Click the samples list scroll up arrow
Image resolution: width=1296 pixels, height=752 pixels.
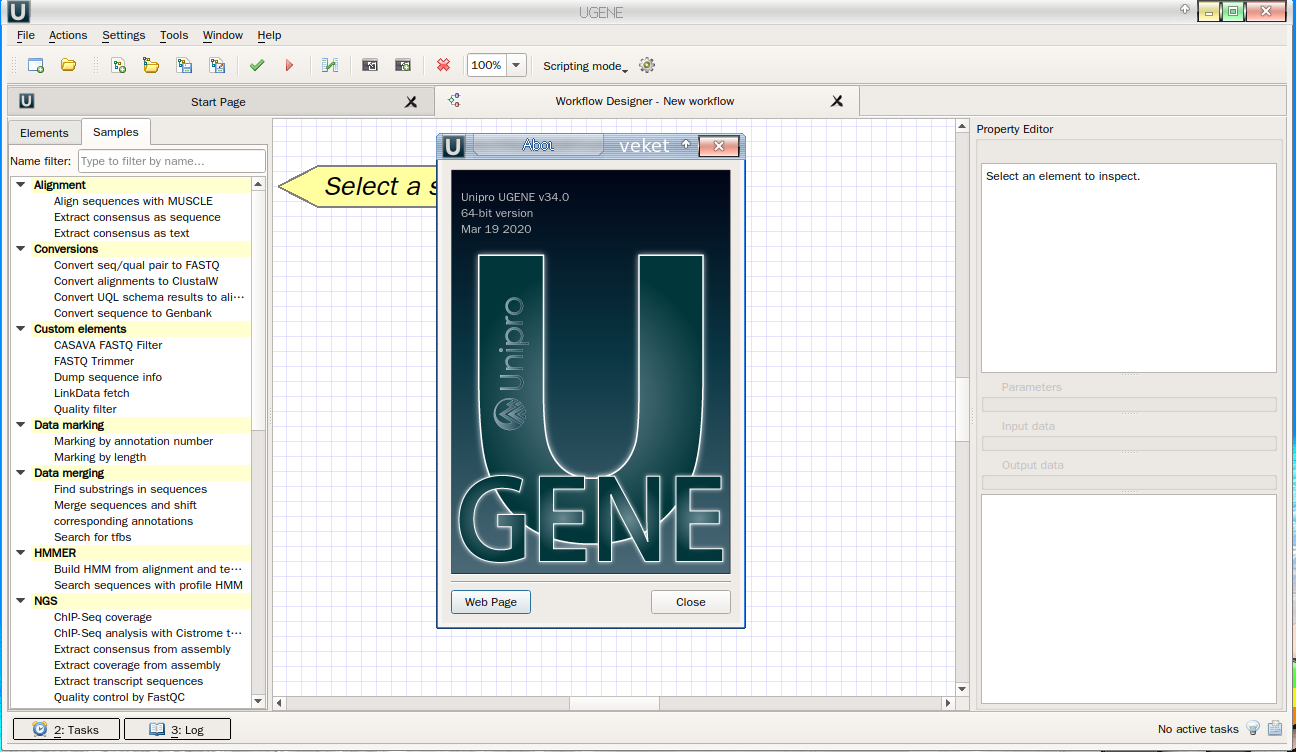[258, 184]
